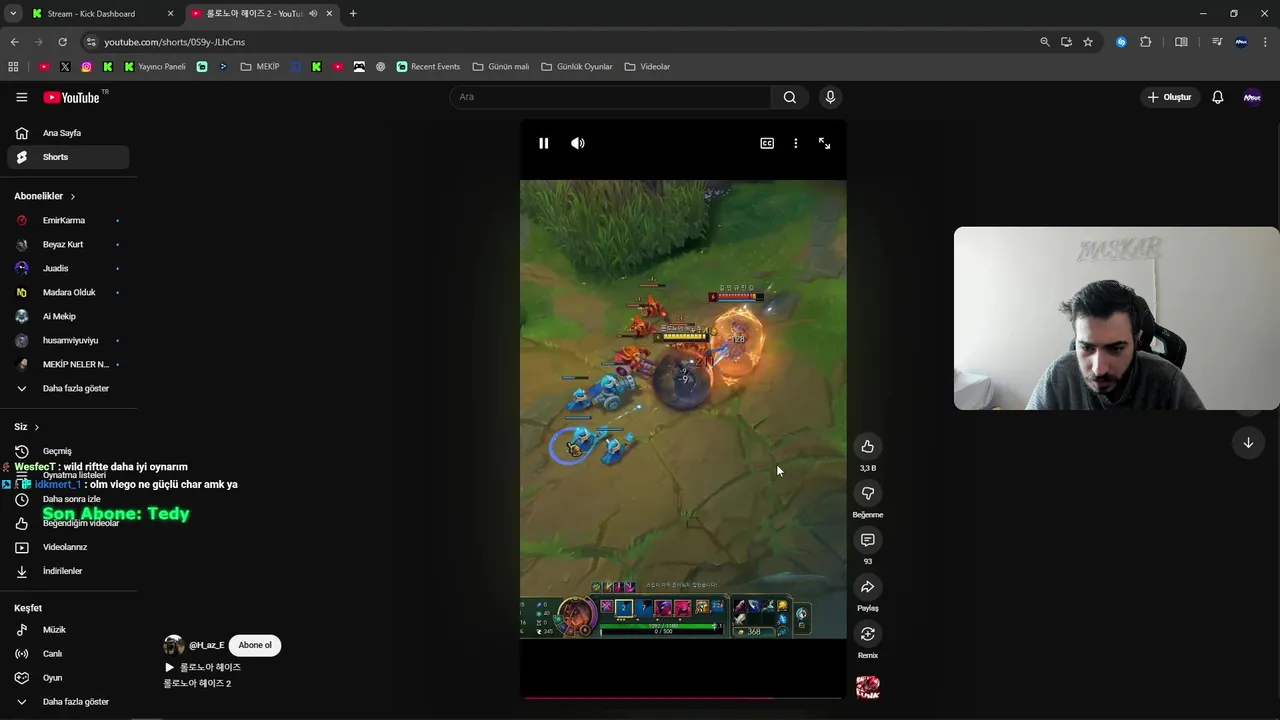The image size is (1280, 720).
Task: Open Yayıncı Paneli bookmark
Action: click(155, 67)
